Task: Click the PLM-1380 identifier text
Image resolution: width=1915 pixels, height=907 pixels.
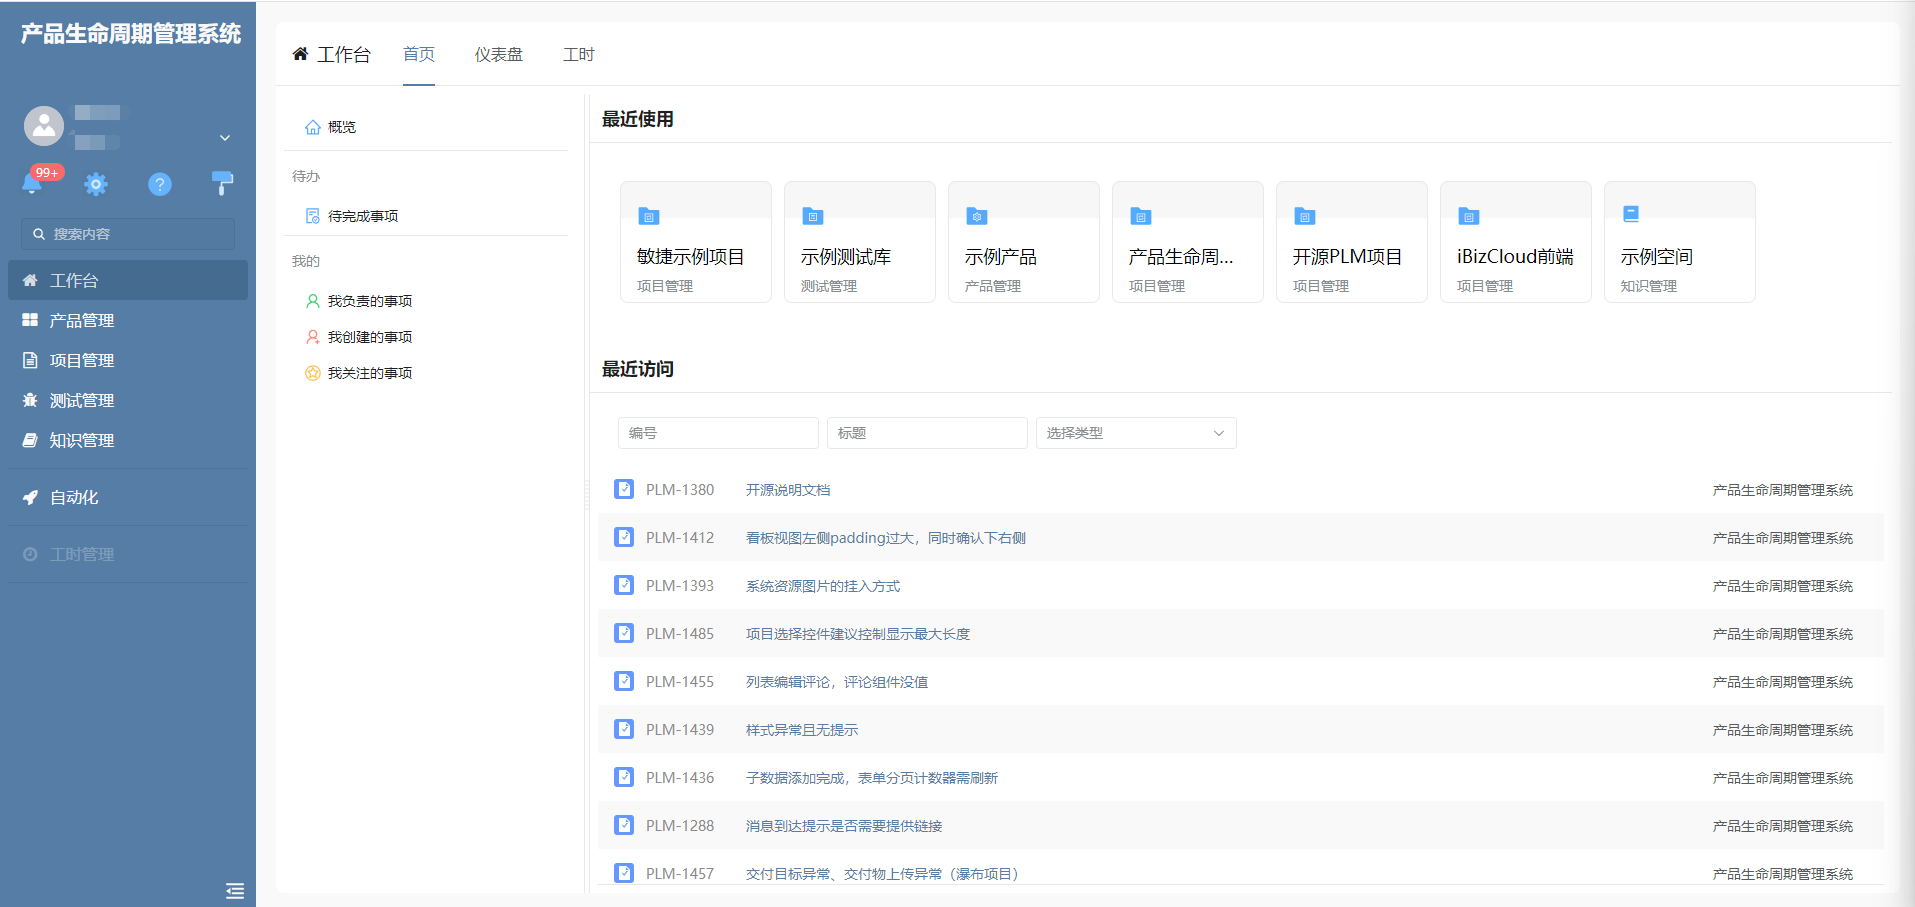Action: pos(680,490)
